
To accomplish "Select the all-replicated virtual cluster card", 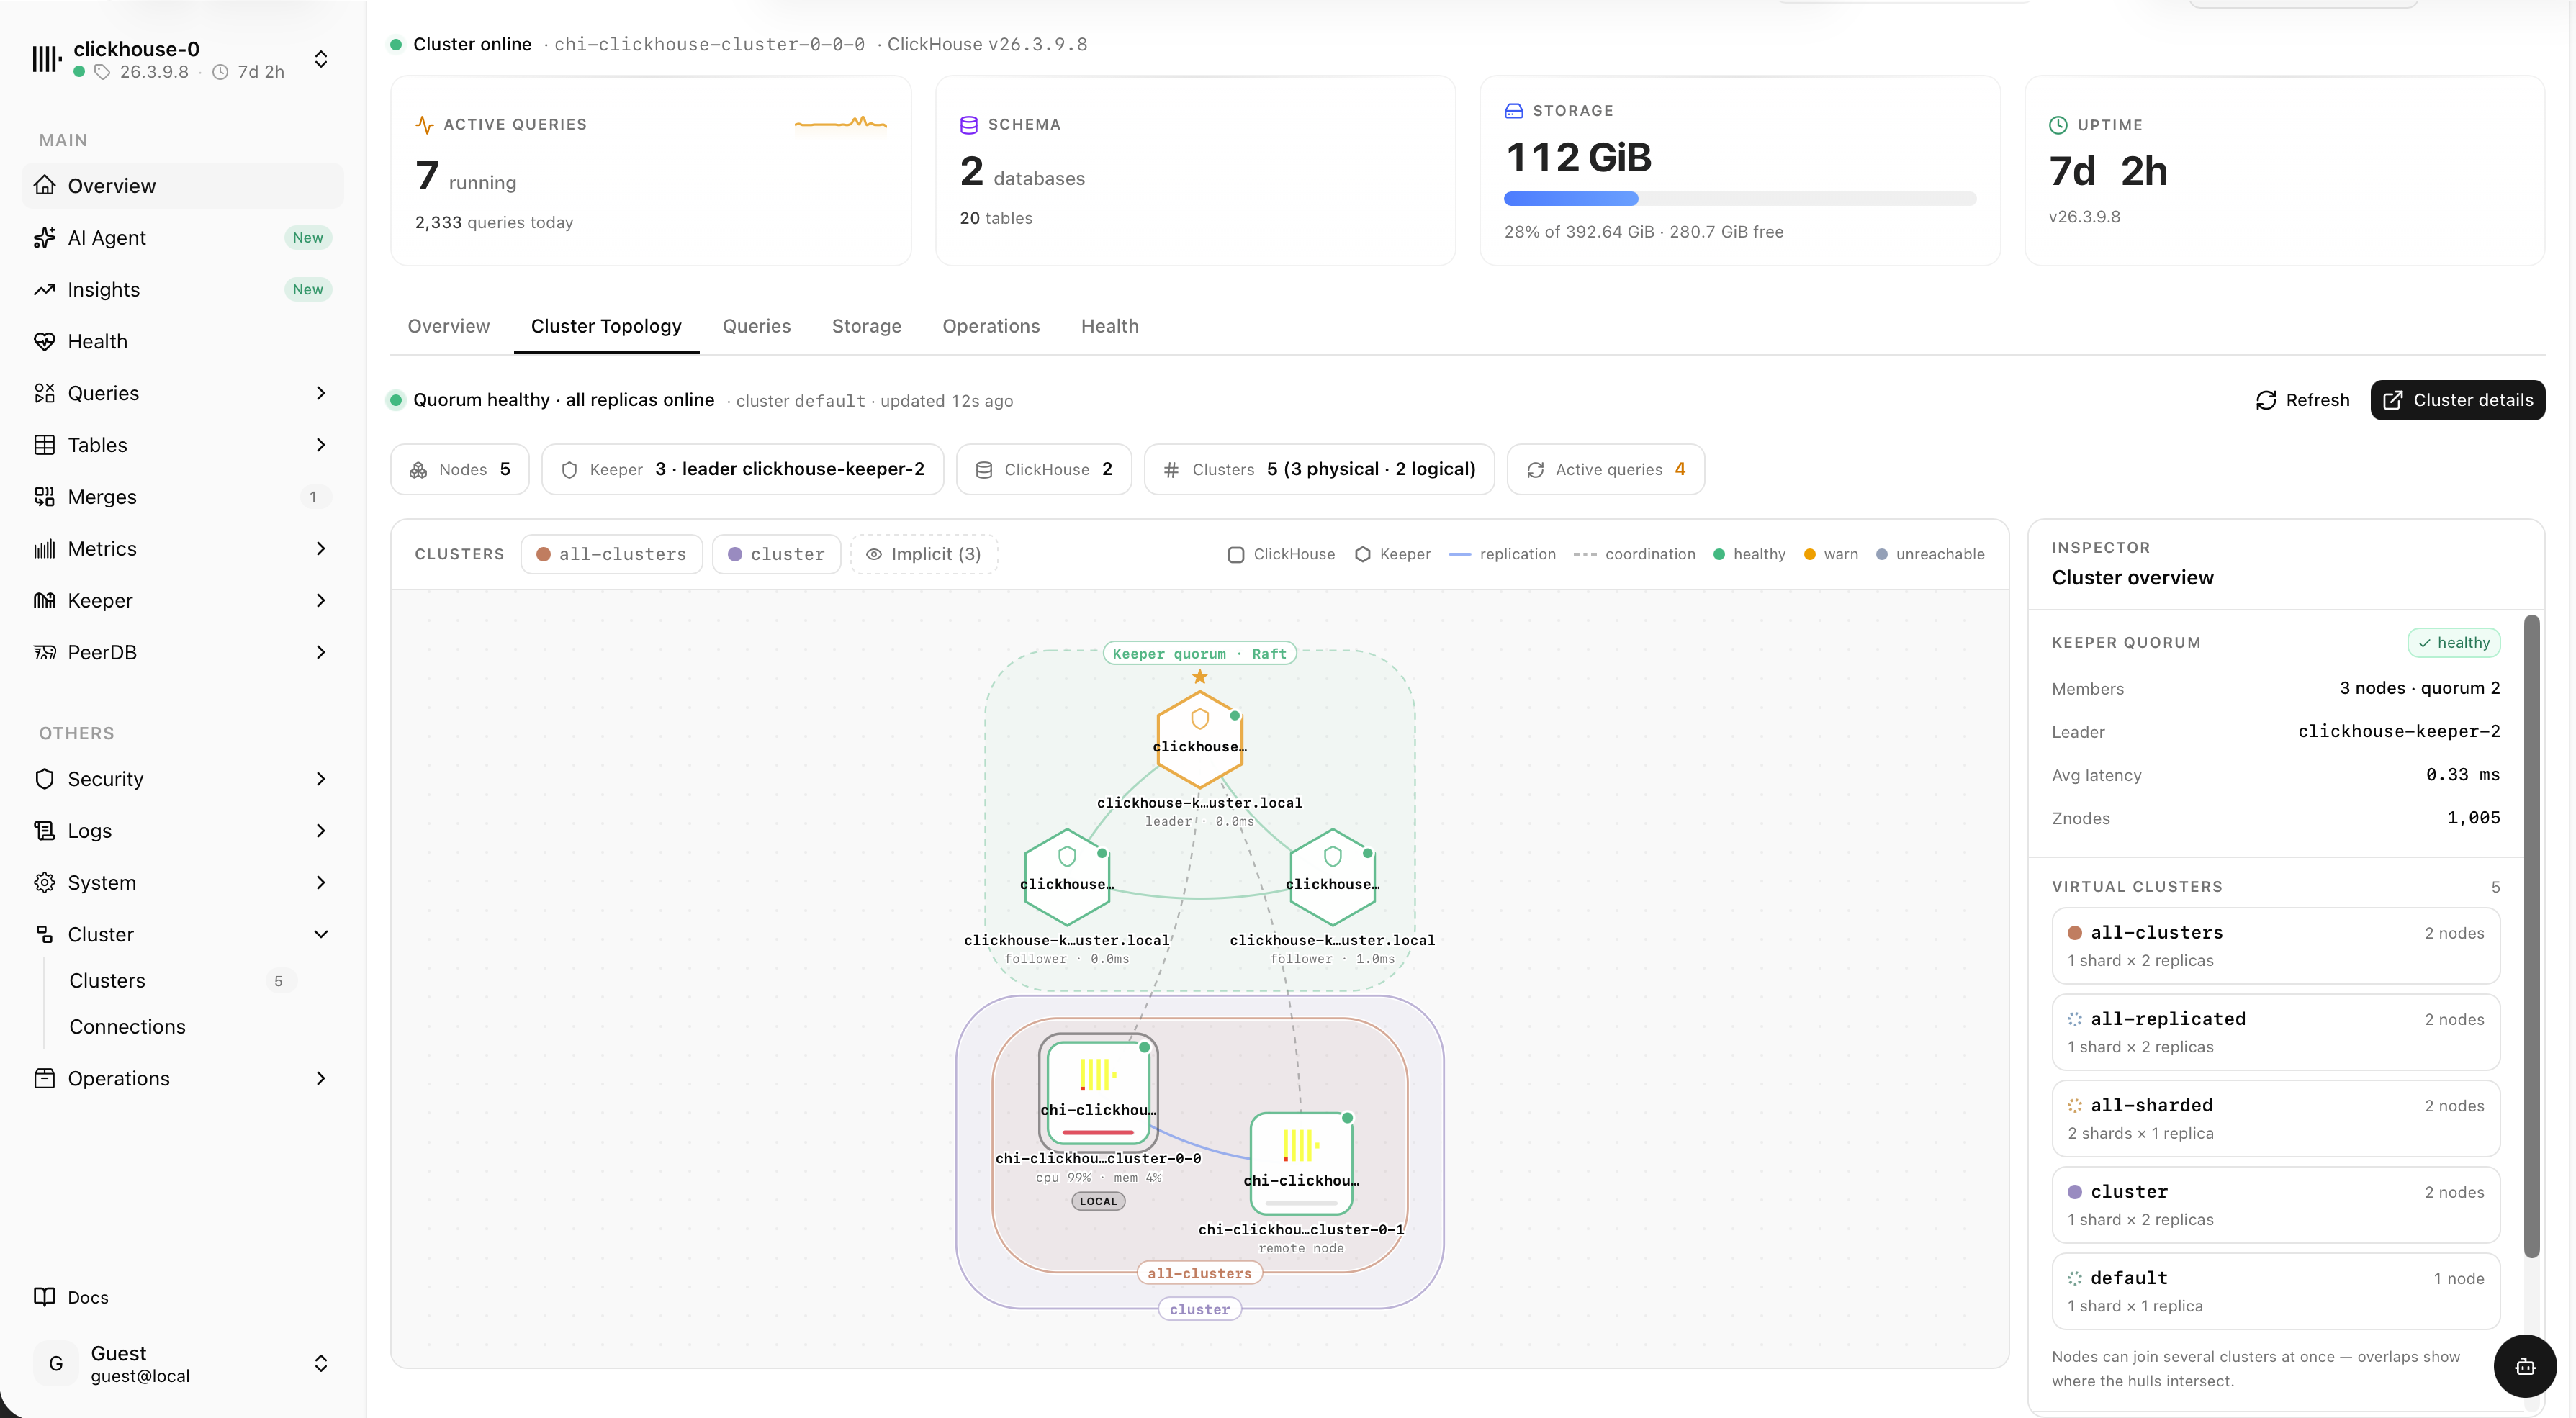I will pyautogui.click(x=2275, y=1032).
